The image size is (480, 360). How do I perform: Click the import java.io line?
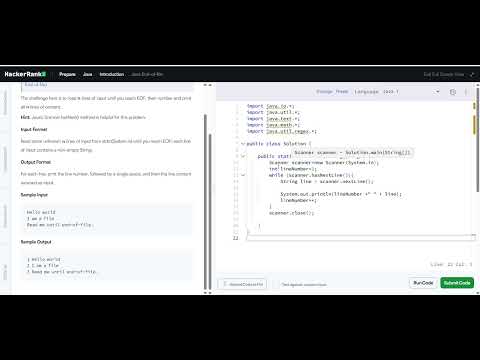click(x=271, y=106)
